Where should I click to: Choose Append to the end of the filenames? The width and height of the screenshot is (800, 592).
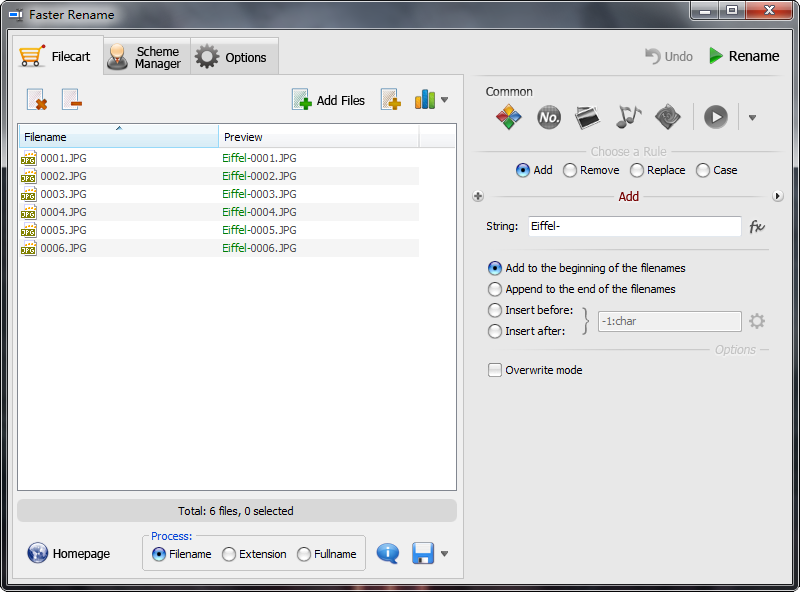pyautogui.click(x=495, y=289)
